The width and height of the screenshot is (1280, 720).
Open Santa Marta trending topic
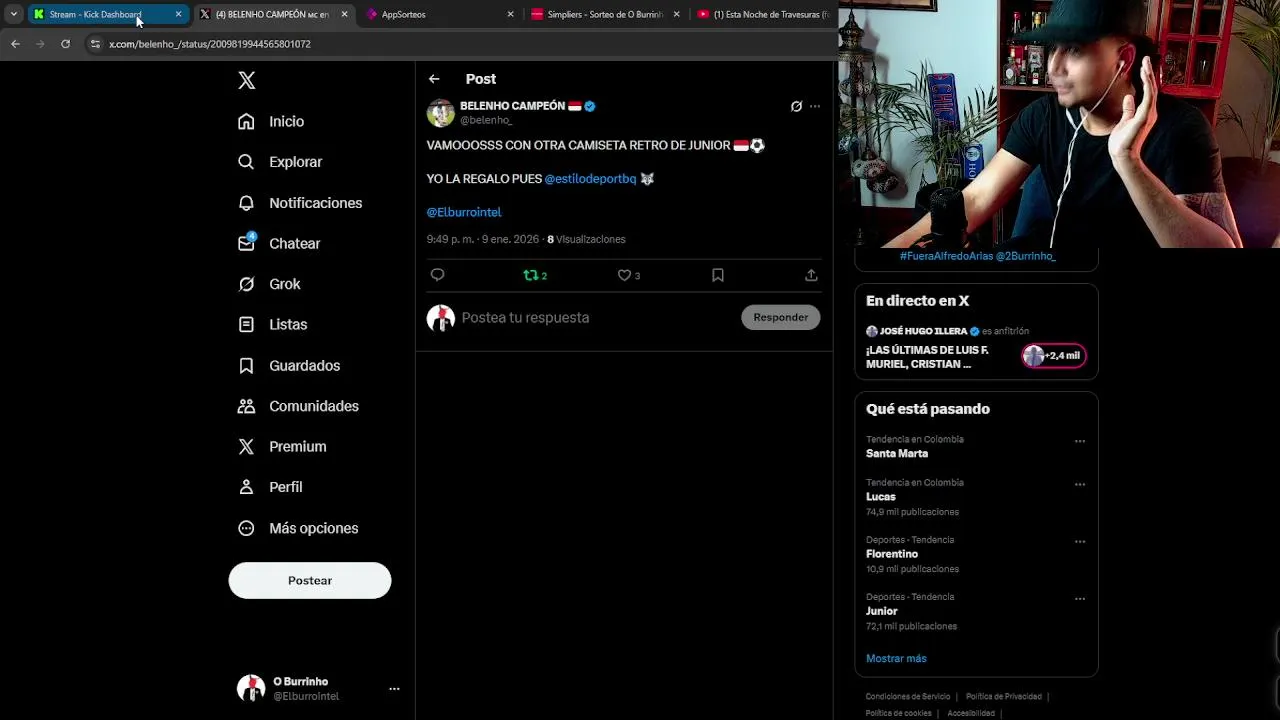pyautogui.click(x=897, y=454)
